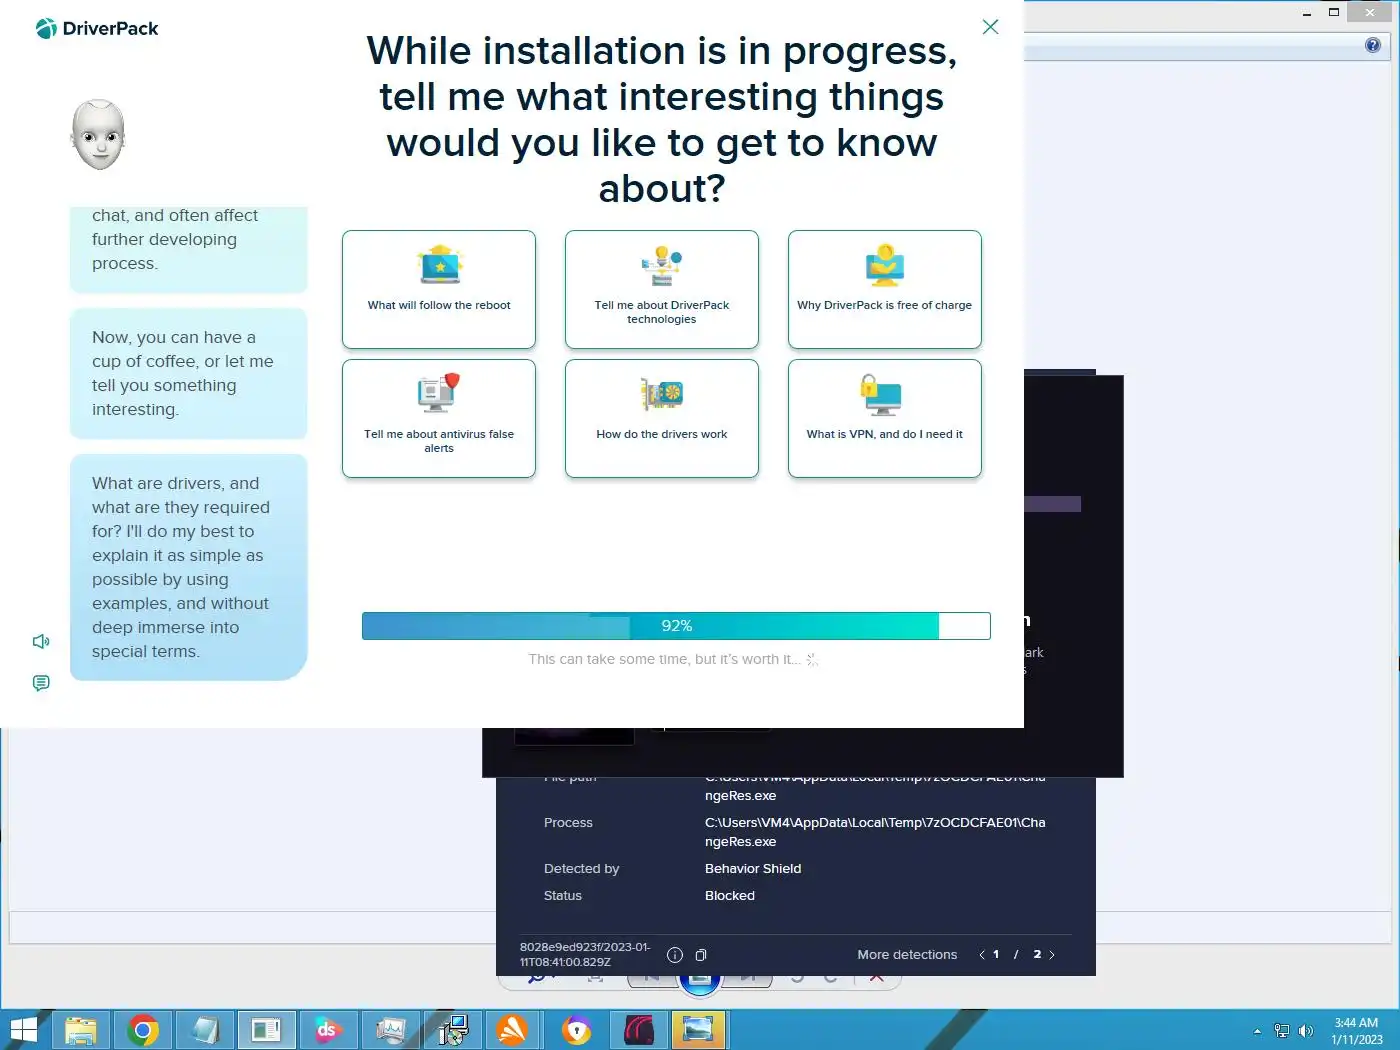Viewport: 1400px width, 1050px height.
Task: Click the 92% installation progress bar
Action: tap(676, 626)
